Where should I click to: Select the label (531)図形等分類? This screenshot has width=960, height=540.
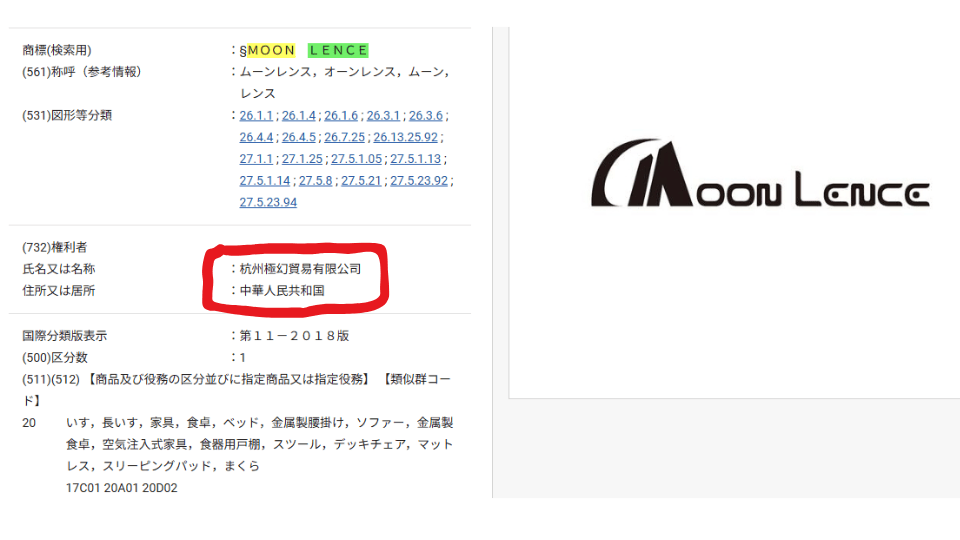(x=67, y=115)
